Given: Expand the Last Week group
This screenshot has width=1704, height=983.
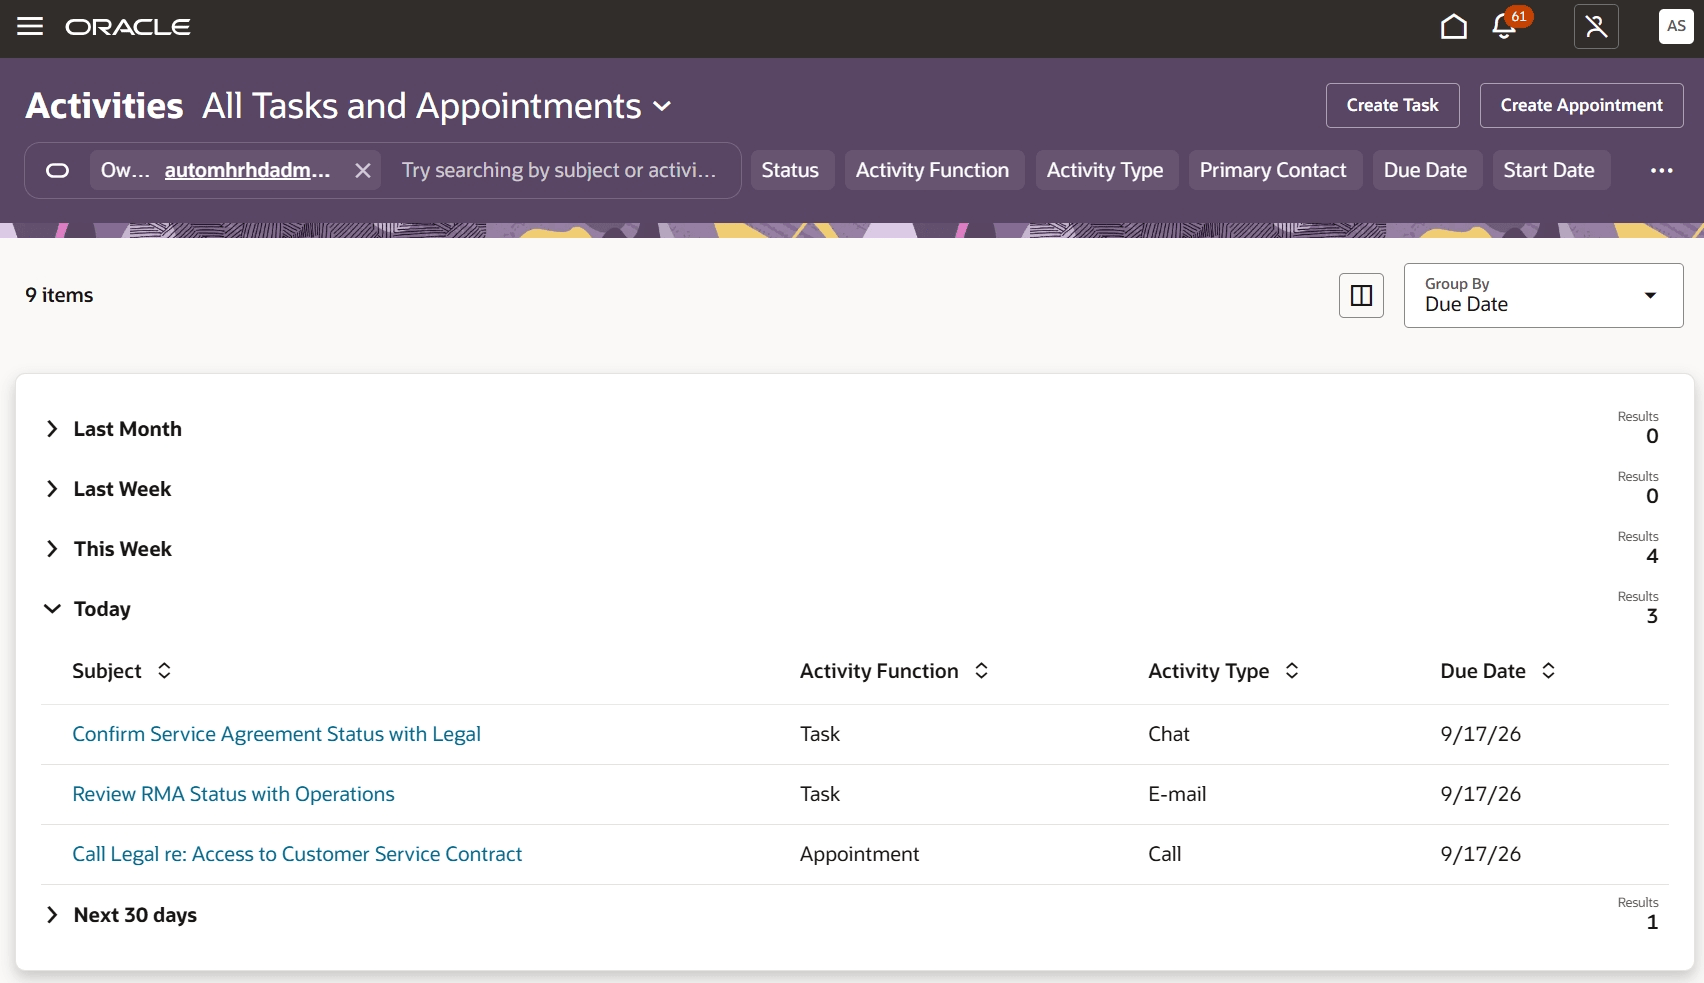Looking at the screenshot, I should point(52,489).
